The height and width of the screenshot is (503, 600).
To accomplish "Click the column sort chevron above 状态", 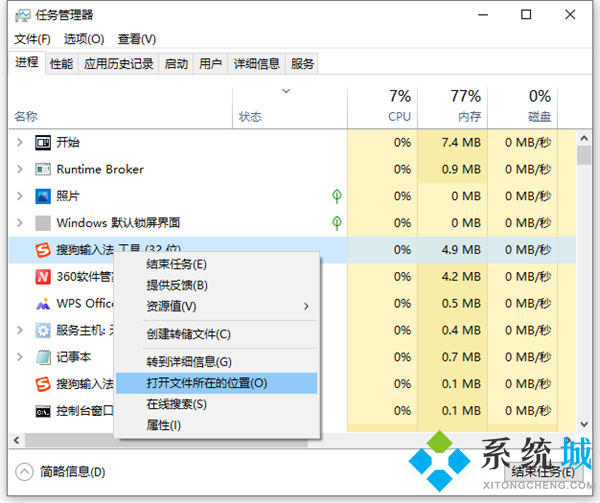I will click(286, 91).
